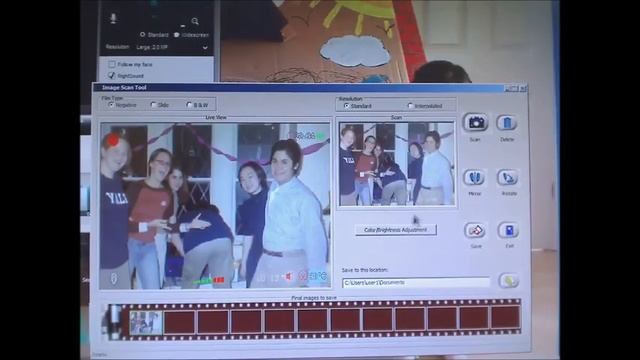Screen dimensions: 640x360
Task: Open Color/Brightness Adjustment
Action: click(396, 230)
